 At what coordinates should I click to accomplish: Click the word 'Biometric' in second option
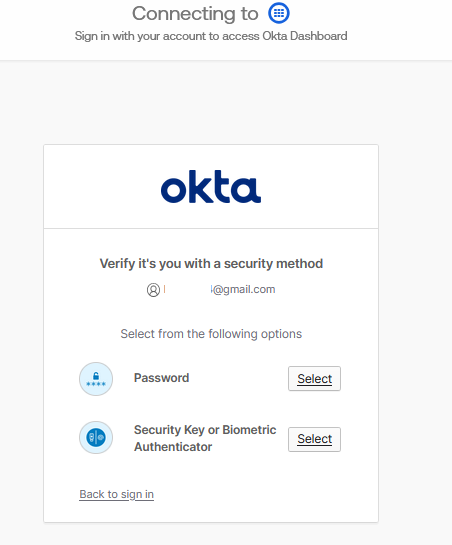click(x=249, y=430)
